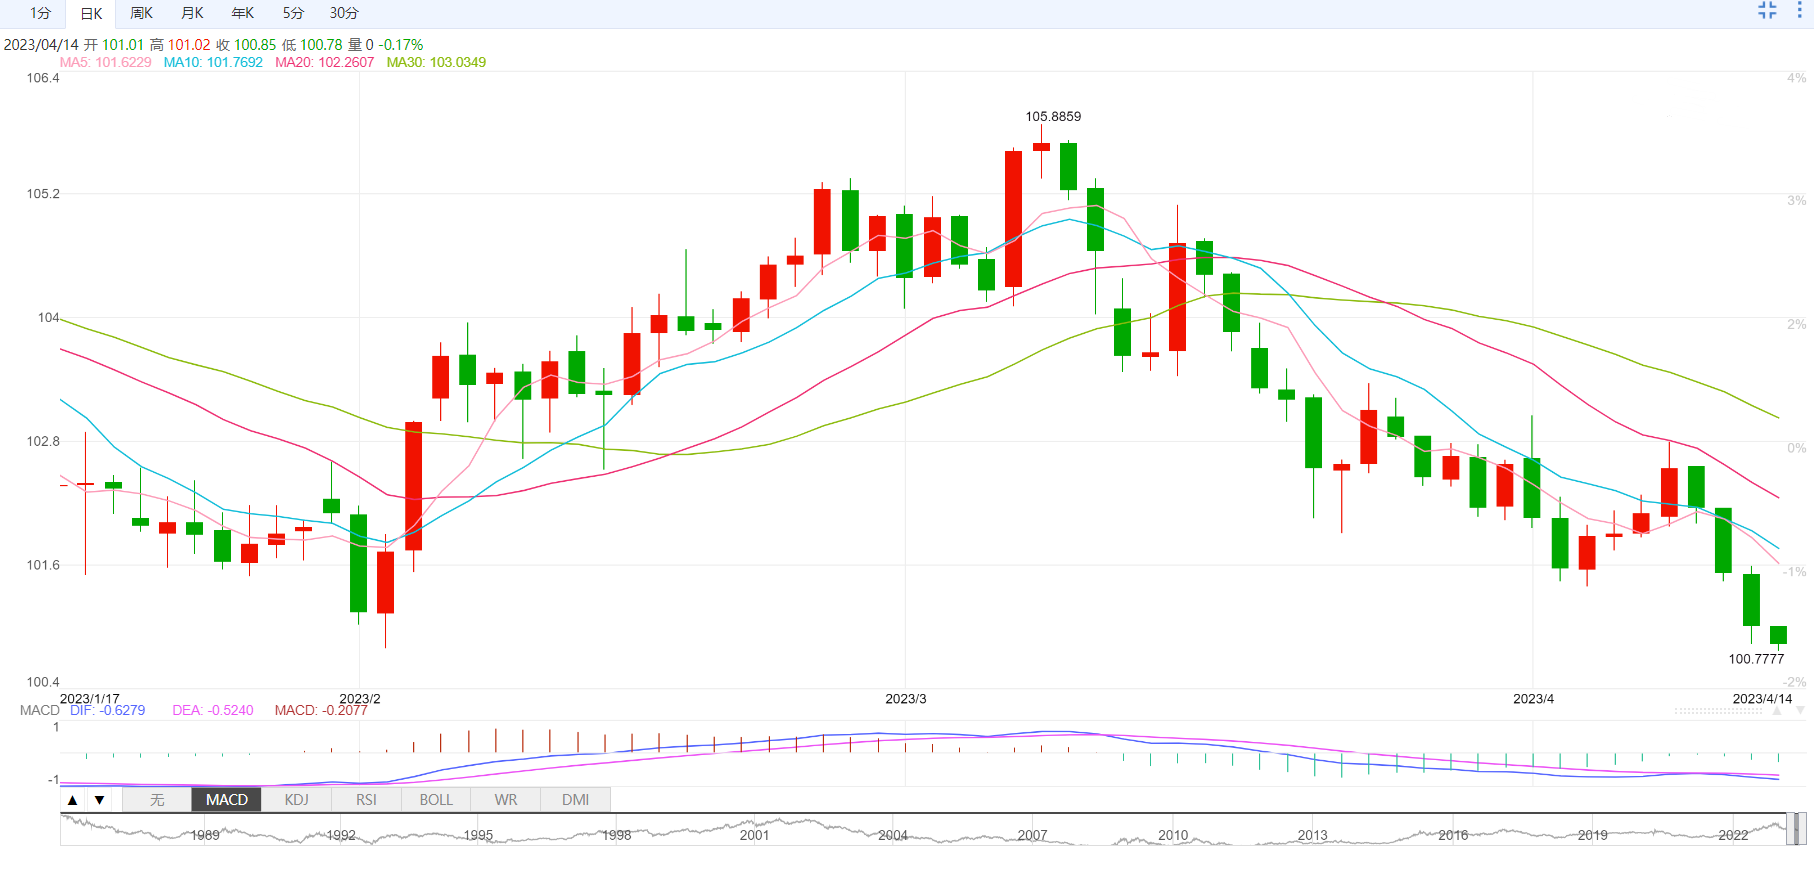
Task: Click the 105.8859 high price annotation
Action: click(x=1053, y=116)
